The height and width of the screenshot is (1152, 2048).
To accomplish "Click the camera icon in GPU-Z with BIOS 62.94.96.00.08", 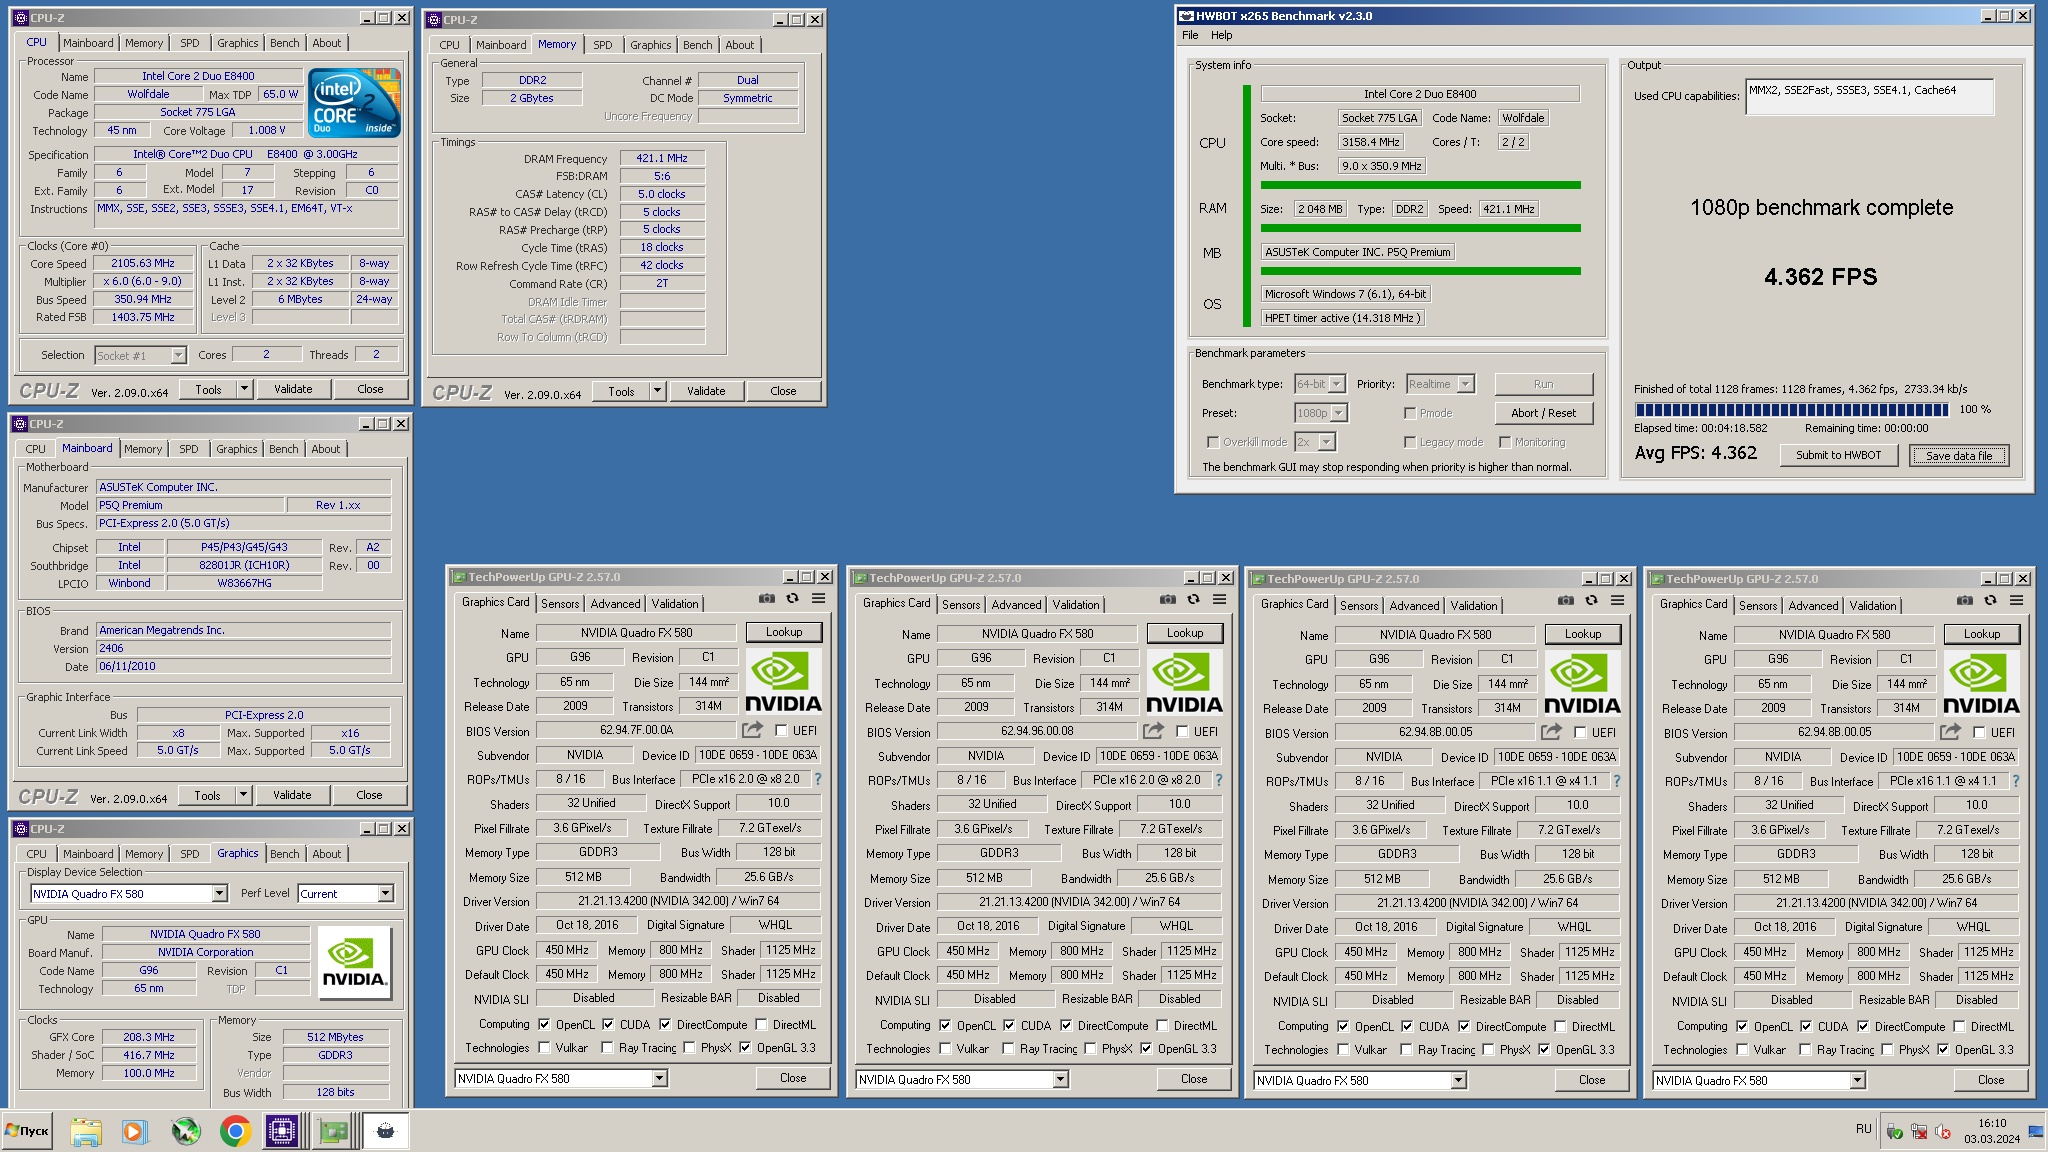I will coord(1167,600).
